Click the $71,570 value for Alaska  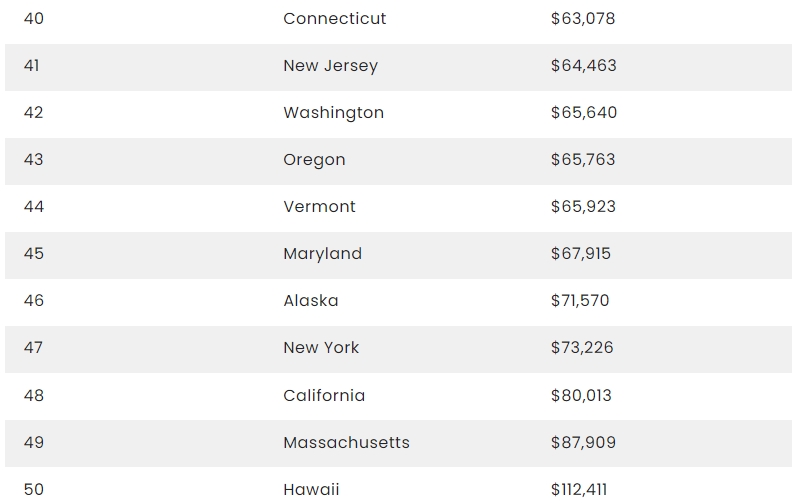click(x=580, y=300)
